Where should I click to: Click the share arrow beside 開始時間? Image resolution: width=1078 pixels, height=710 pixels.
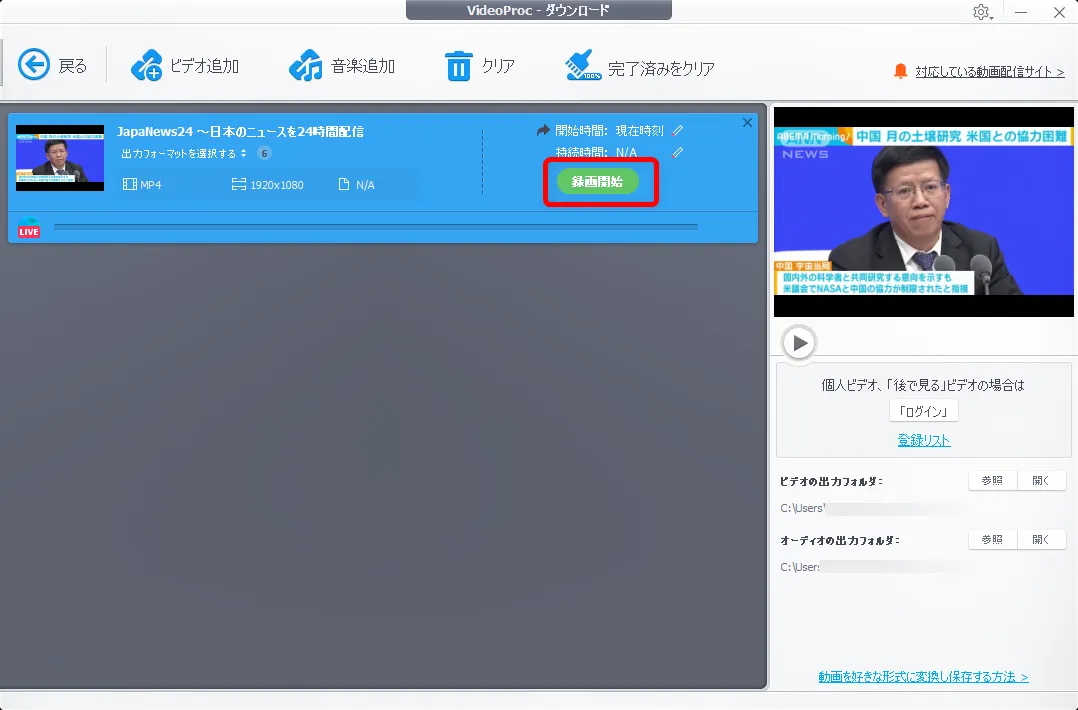coord(543,130)
